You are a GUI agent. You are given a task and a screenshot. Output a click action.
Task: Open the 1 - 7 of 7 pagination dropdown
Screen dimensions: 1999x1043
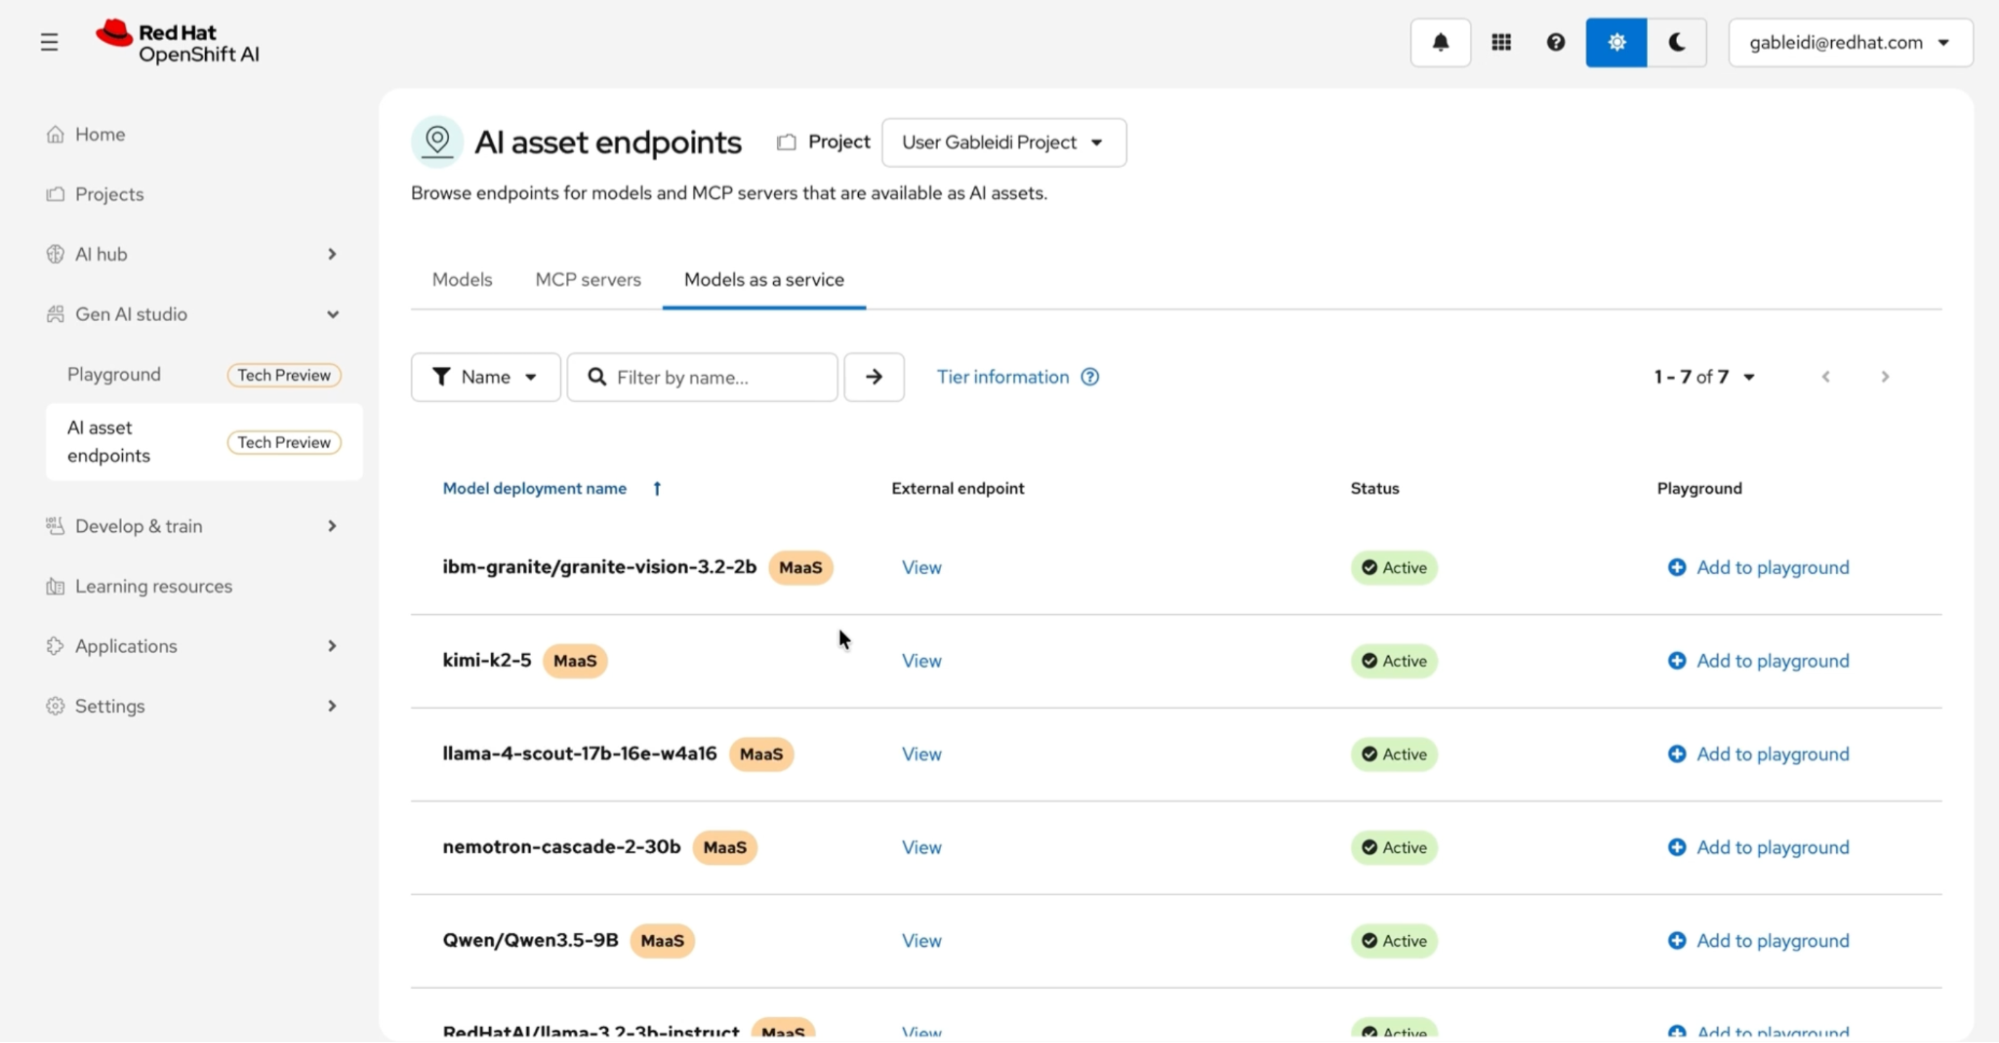tap(1704, 377)
